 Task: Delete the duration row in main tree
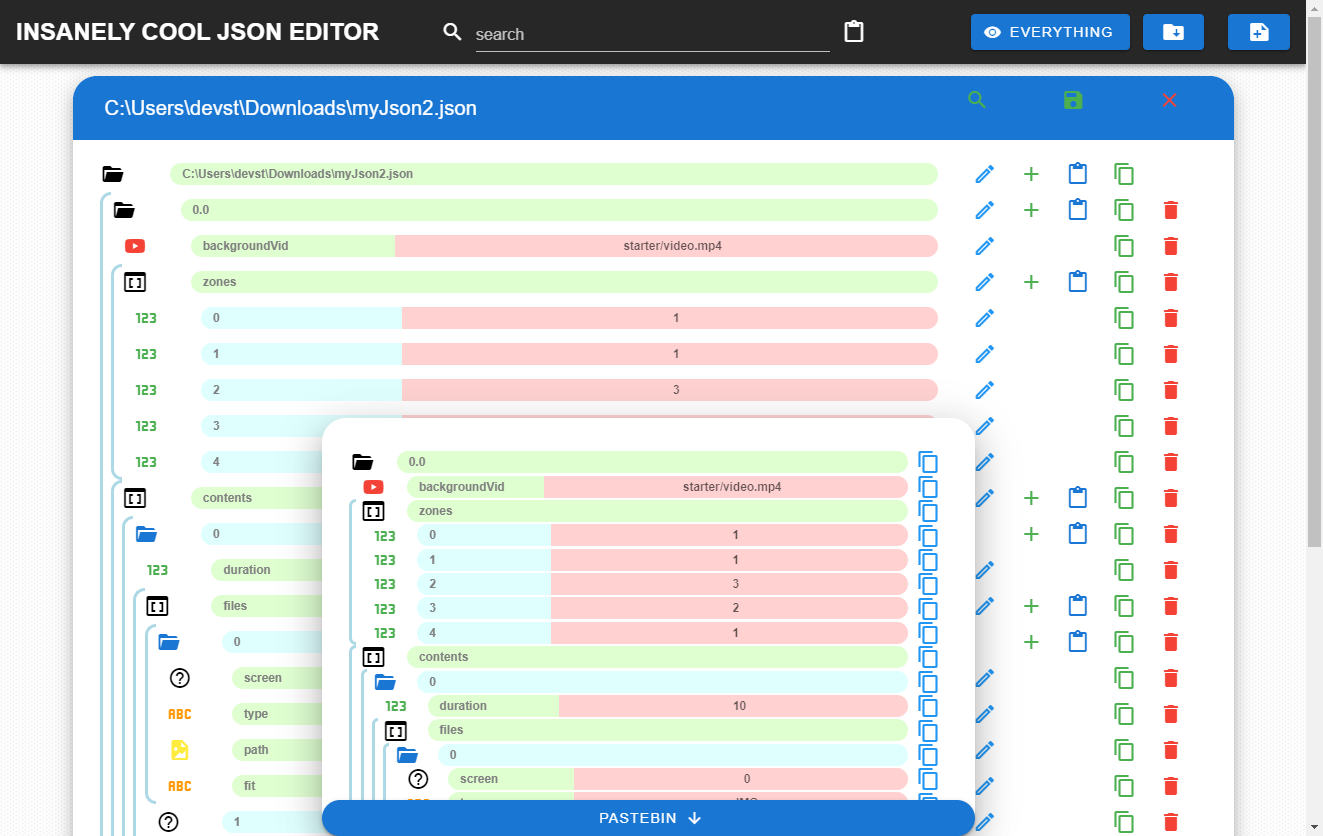1171,570
